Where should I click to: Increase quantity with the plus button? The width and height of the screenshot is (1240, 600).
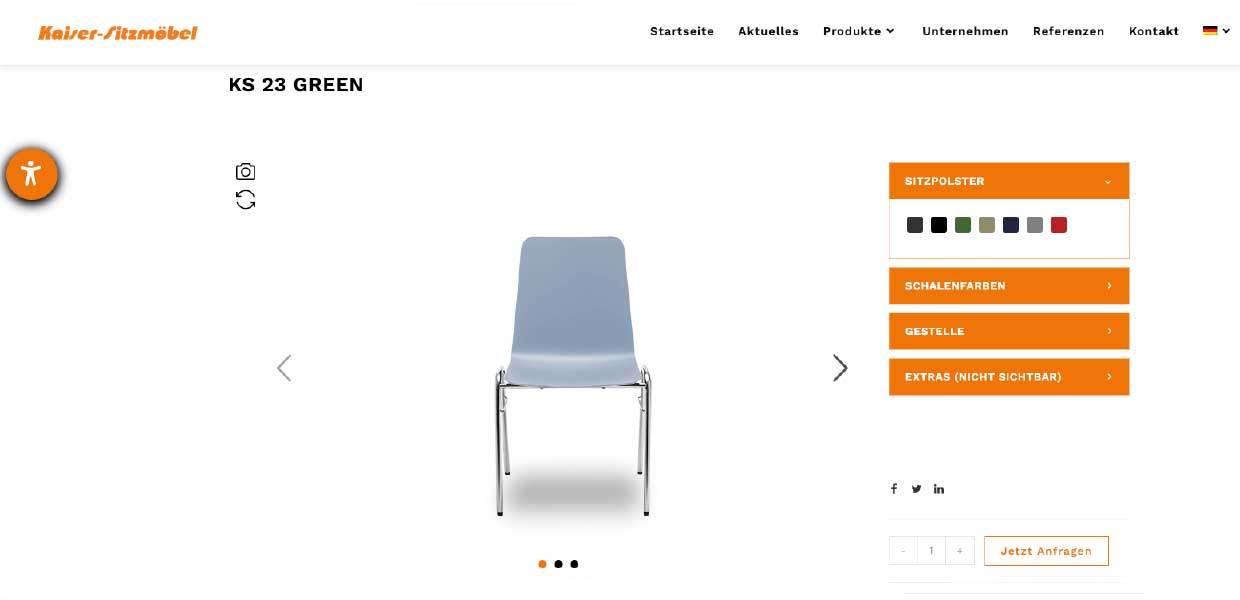tap(960, 551)
